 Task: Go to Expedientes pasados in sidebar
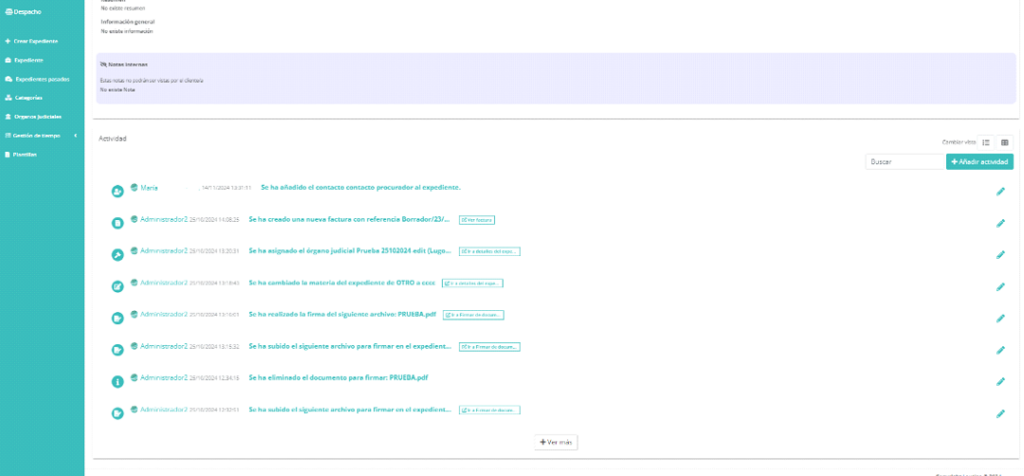click(x=42, y=78)
